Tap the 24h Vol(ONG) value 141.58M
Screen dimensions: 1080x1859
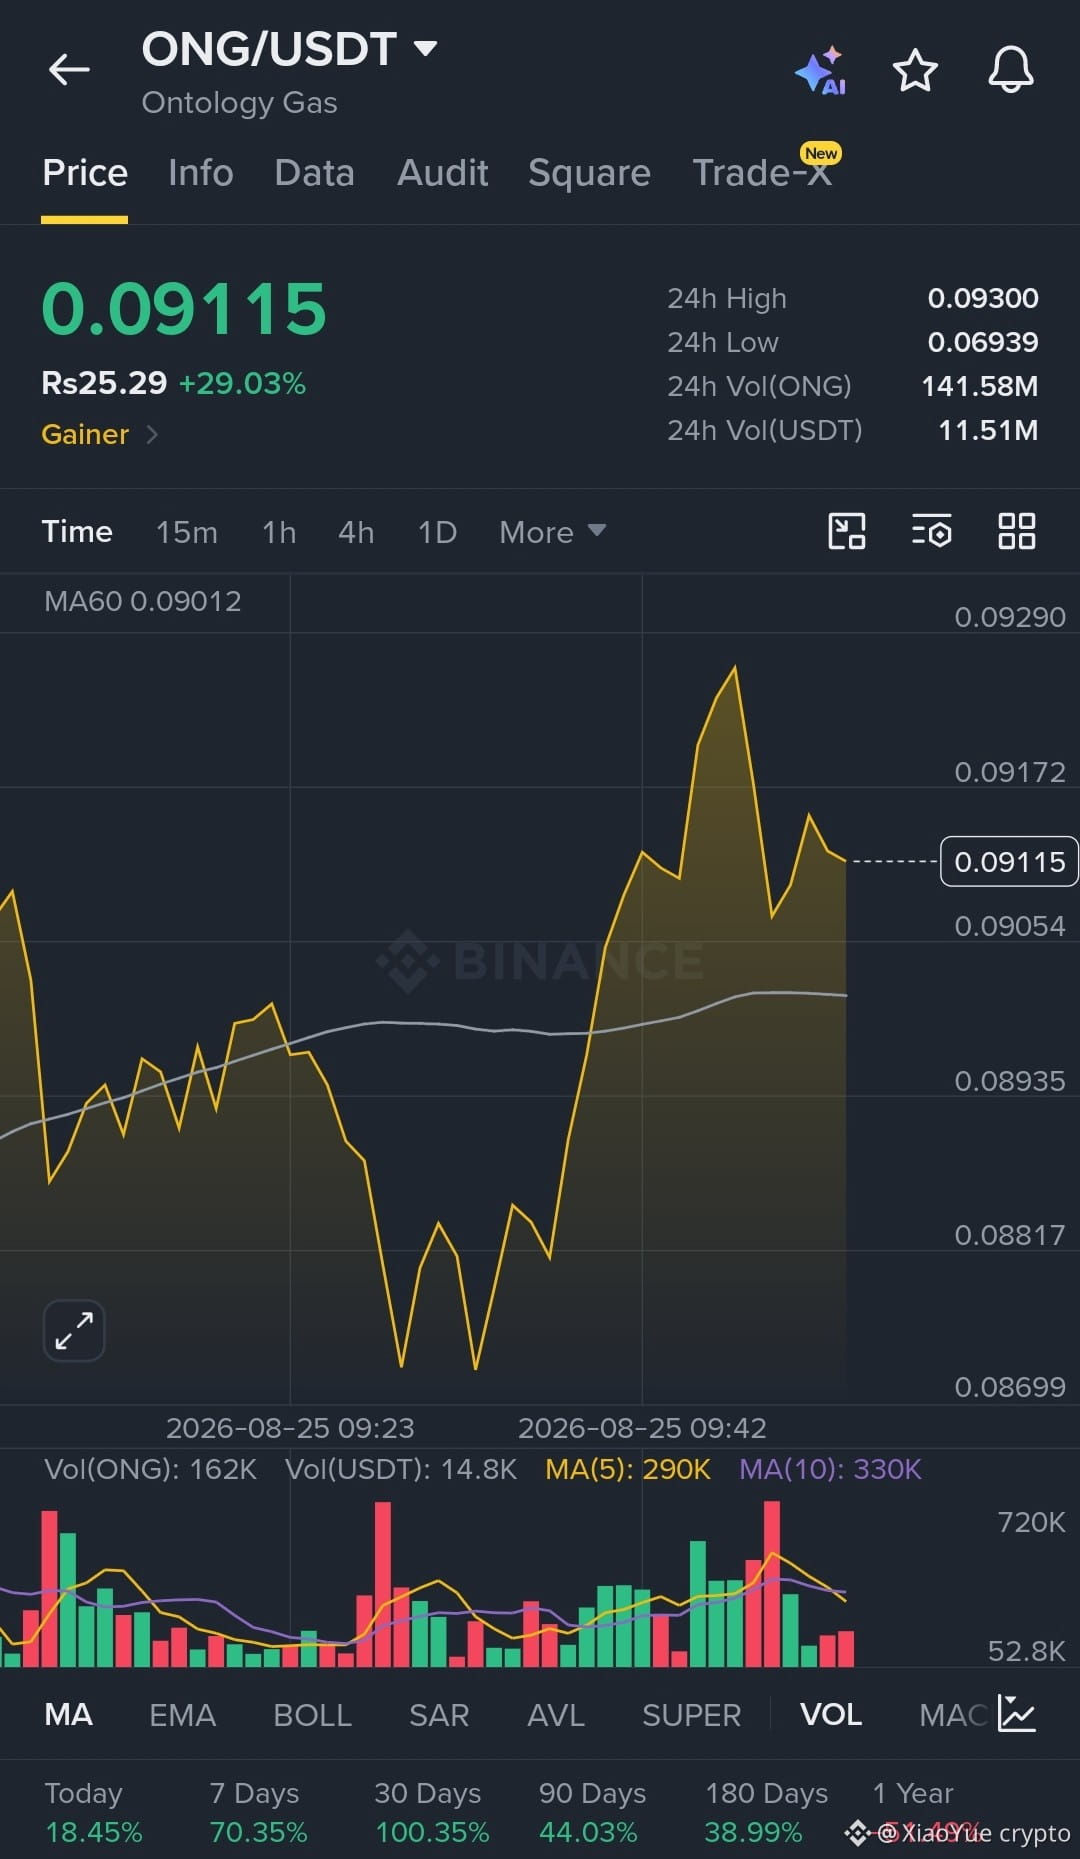(x=979, y=386)
